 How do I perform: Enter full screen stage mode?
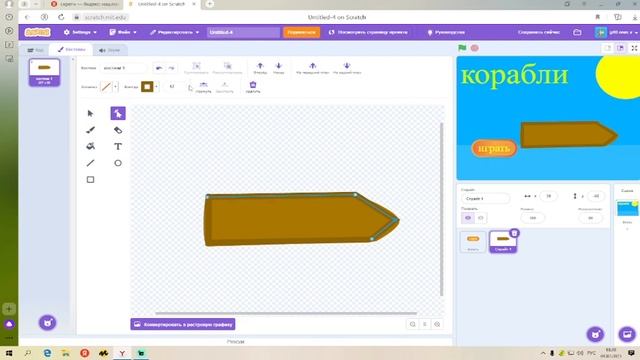(634, 48)
